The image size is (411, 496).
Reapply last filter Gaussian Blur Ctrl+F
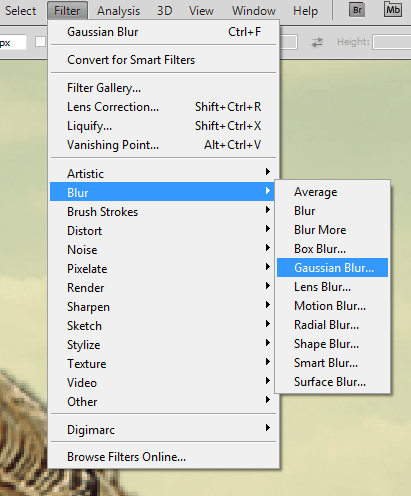click(163, 32)
